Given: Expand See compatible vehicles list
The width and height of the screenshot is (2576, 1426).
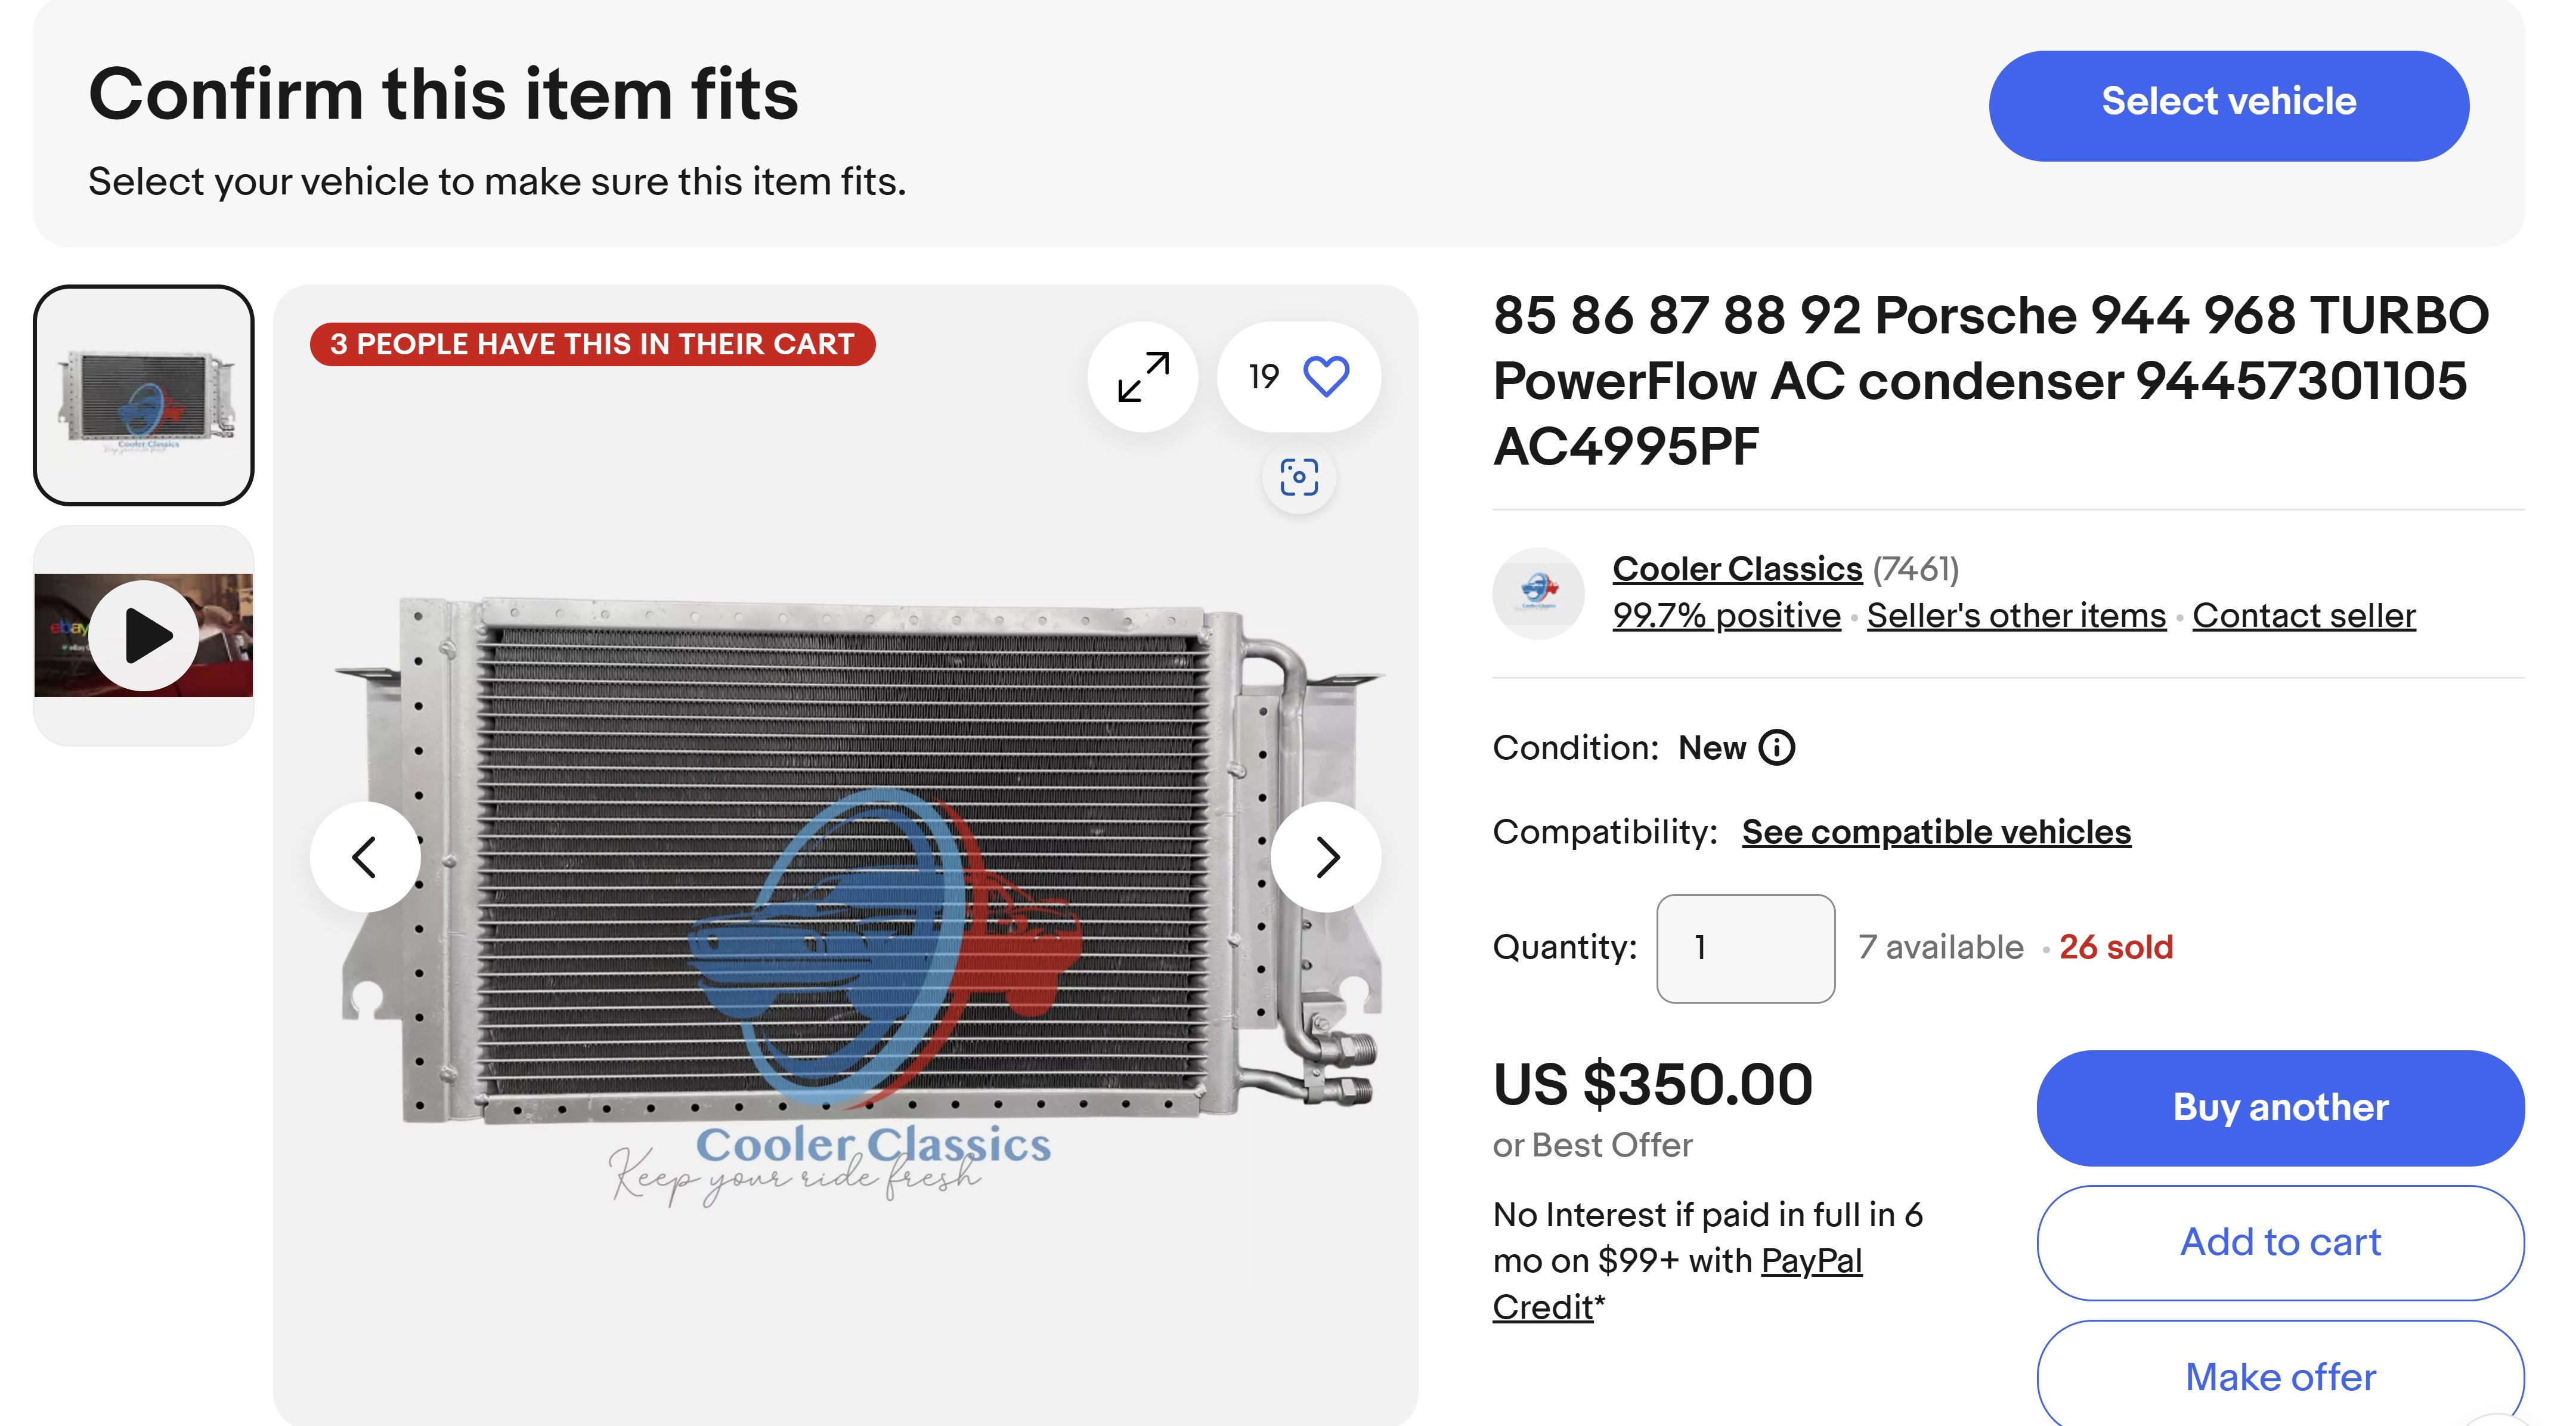Looking at the screenshot, I should [x=1936, y=832].
